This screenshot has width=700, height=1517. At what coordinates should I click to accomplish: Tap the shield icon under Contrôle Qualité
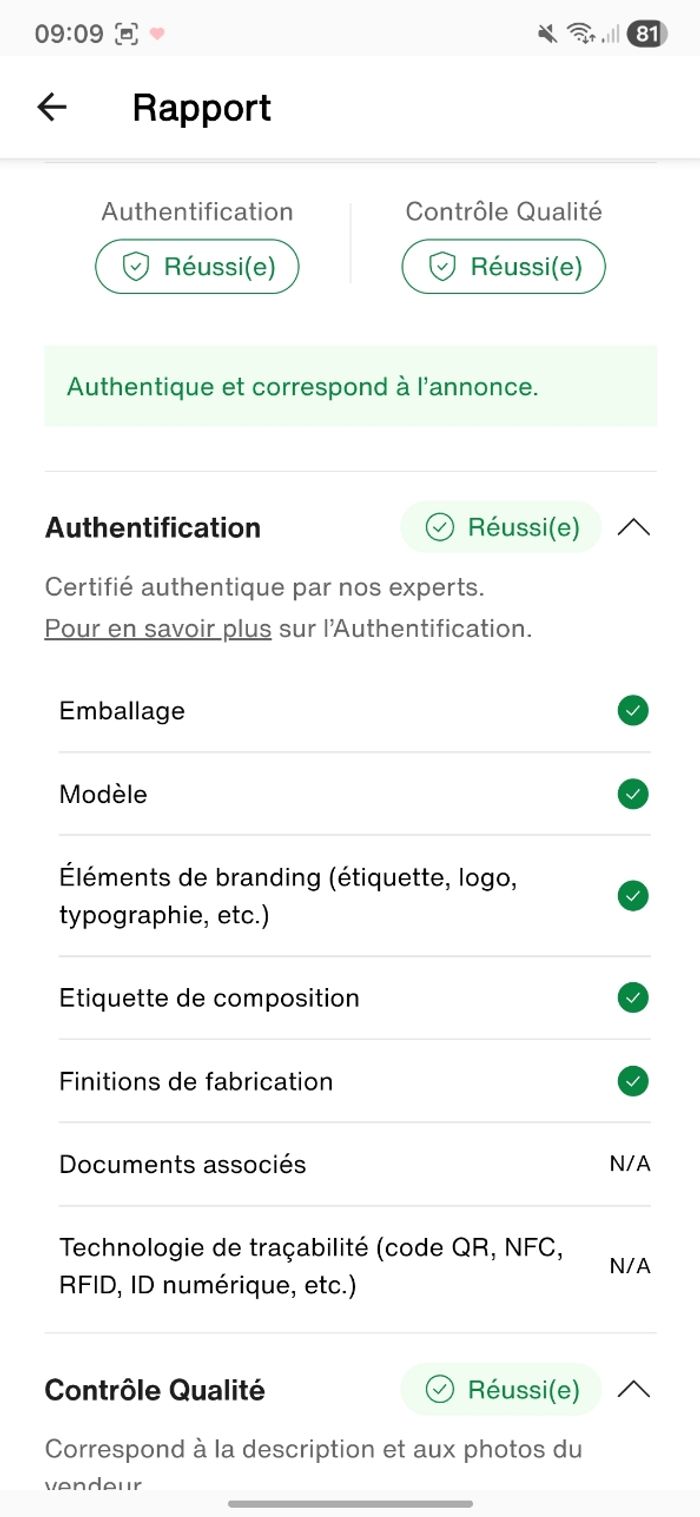[x=442, y=267]
